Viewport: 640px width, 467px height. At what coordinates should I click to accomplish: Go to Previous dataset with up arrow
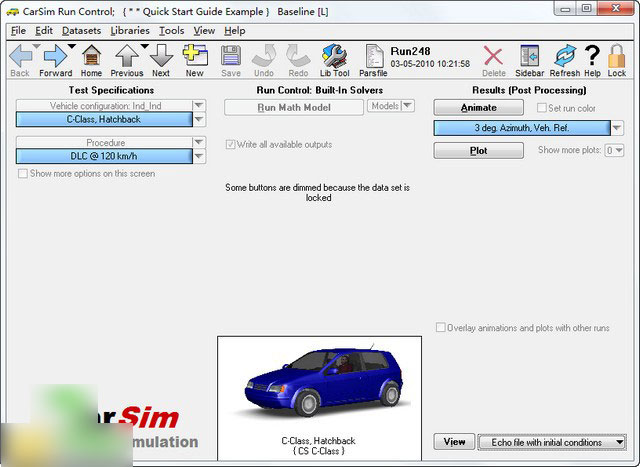127,60
